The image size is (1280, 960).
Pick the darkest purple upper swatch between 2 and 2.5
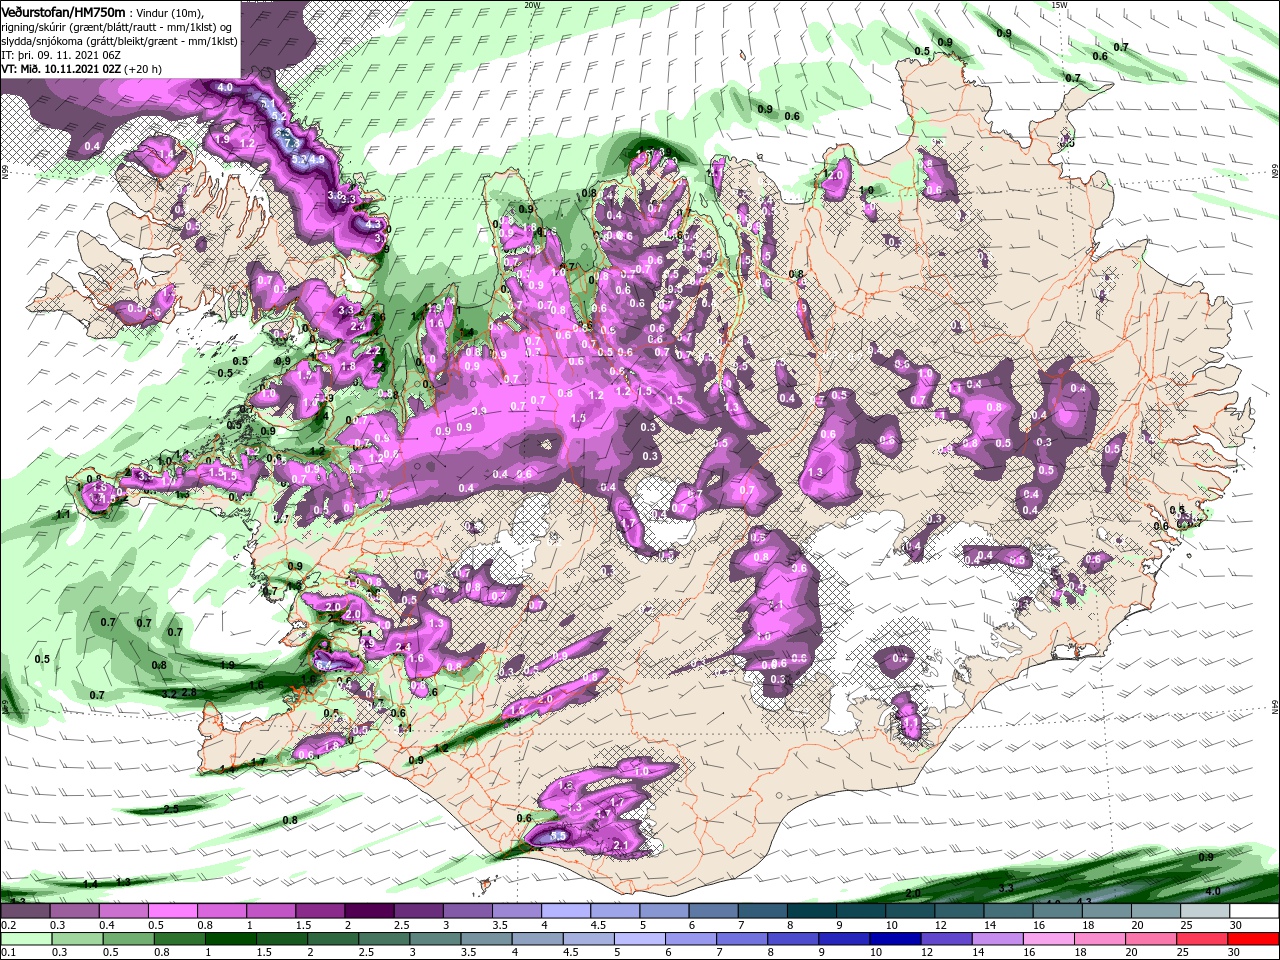[369, 911]
